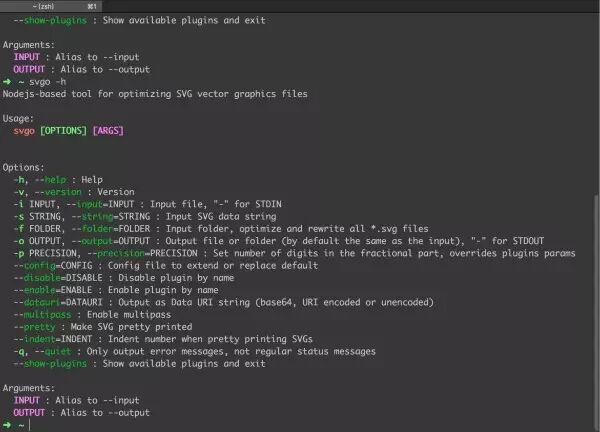Click the top --show-plugins line
Image resolution: width=600 pixels, height=432 pixels.
coord(139,20)
